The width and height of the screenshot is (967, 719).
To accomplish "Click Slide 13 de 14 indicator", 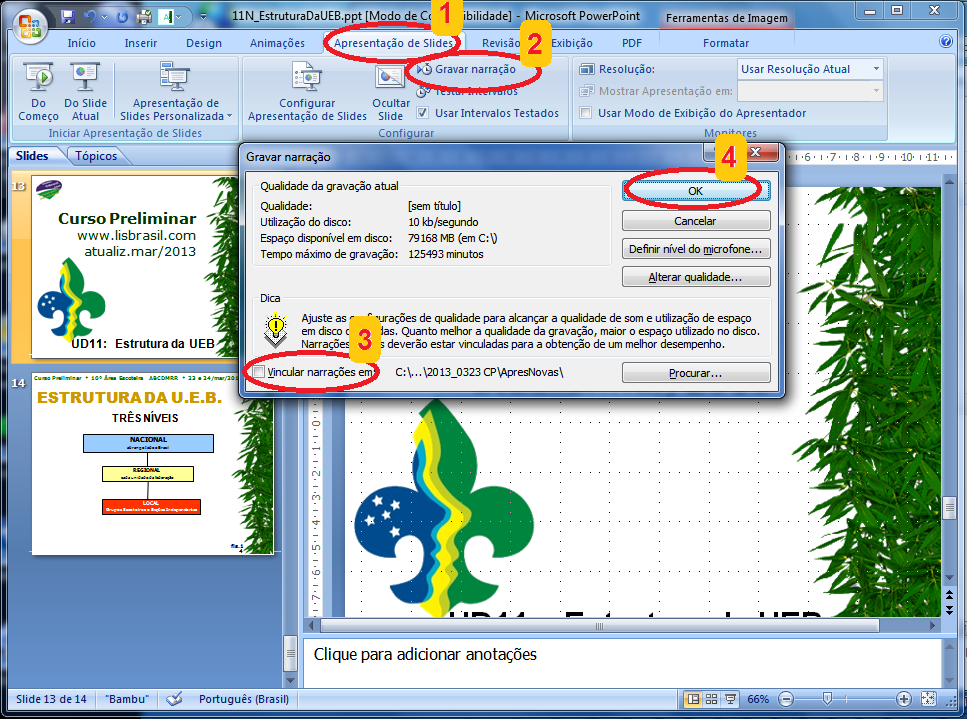I will coord(51,699).
